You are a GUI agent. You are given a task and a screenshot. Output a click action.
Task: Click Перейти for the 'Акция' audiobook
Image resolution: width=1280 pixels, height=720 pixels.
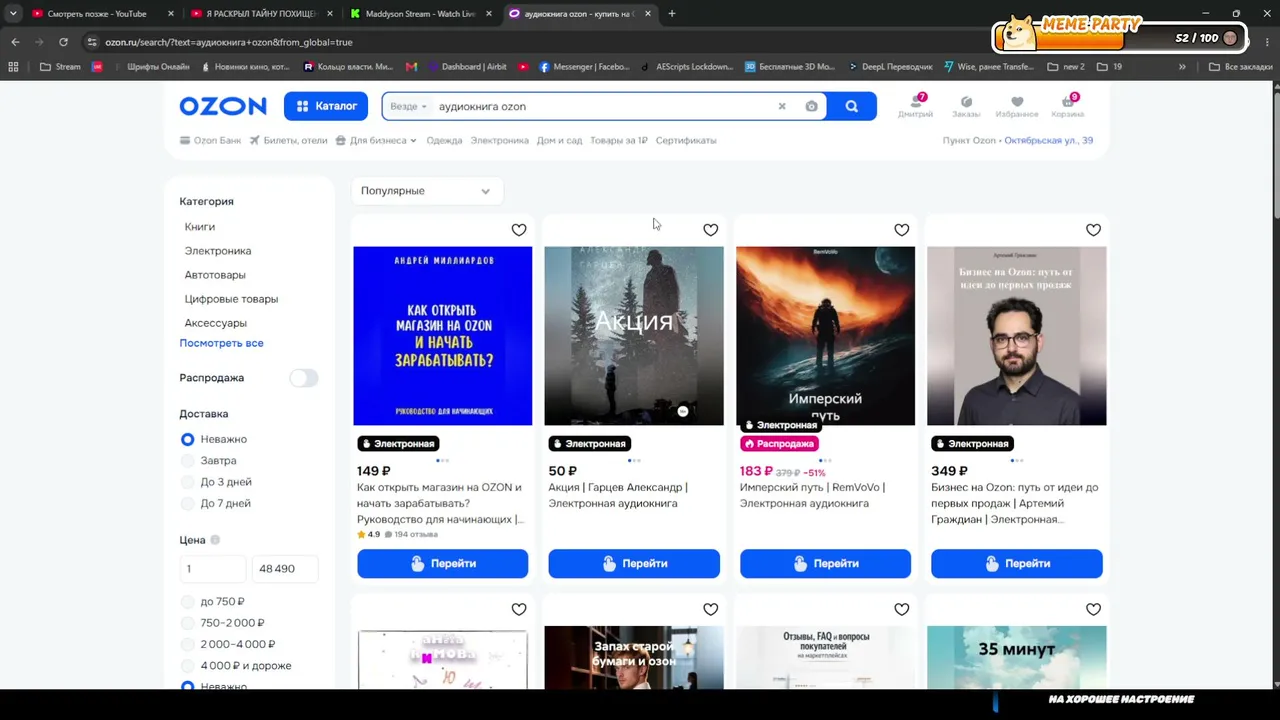tap(634, 564)
